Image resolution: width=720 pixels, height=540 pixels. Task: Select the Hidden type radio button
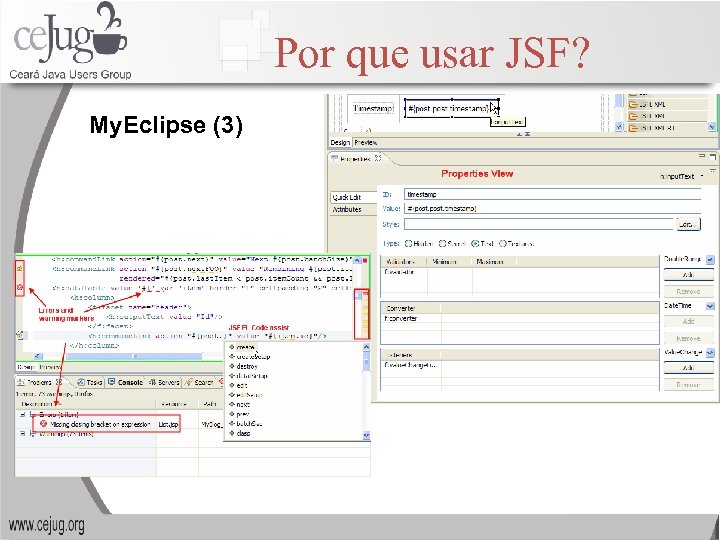(408, 243)
